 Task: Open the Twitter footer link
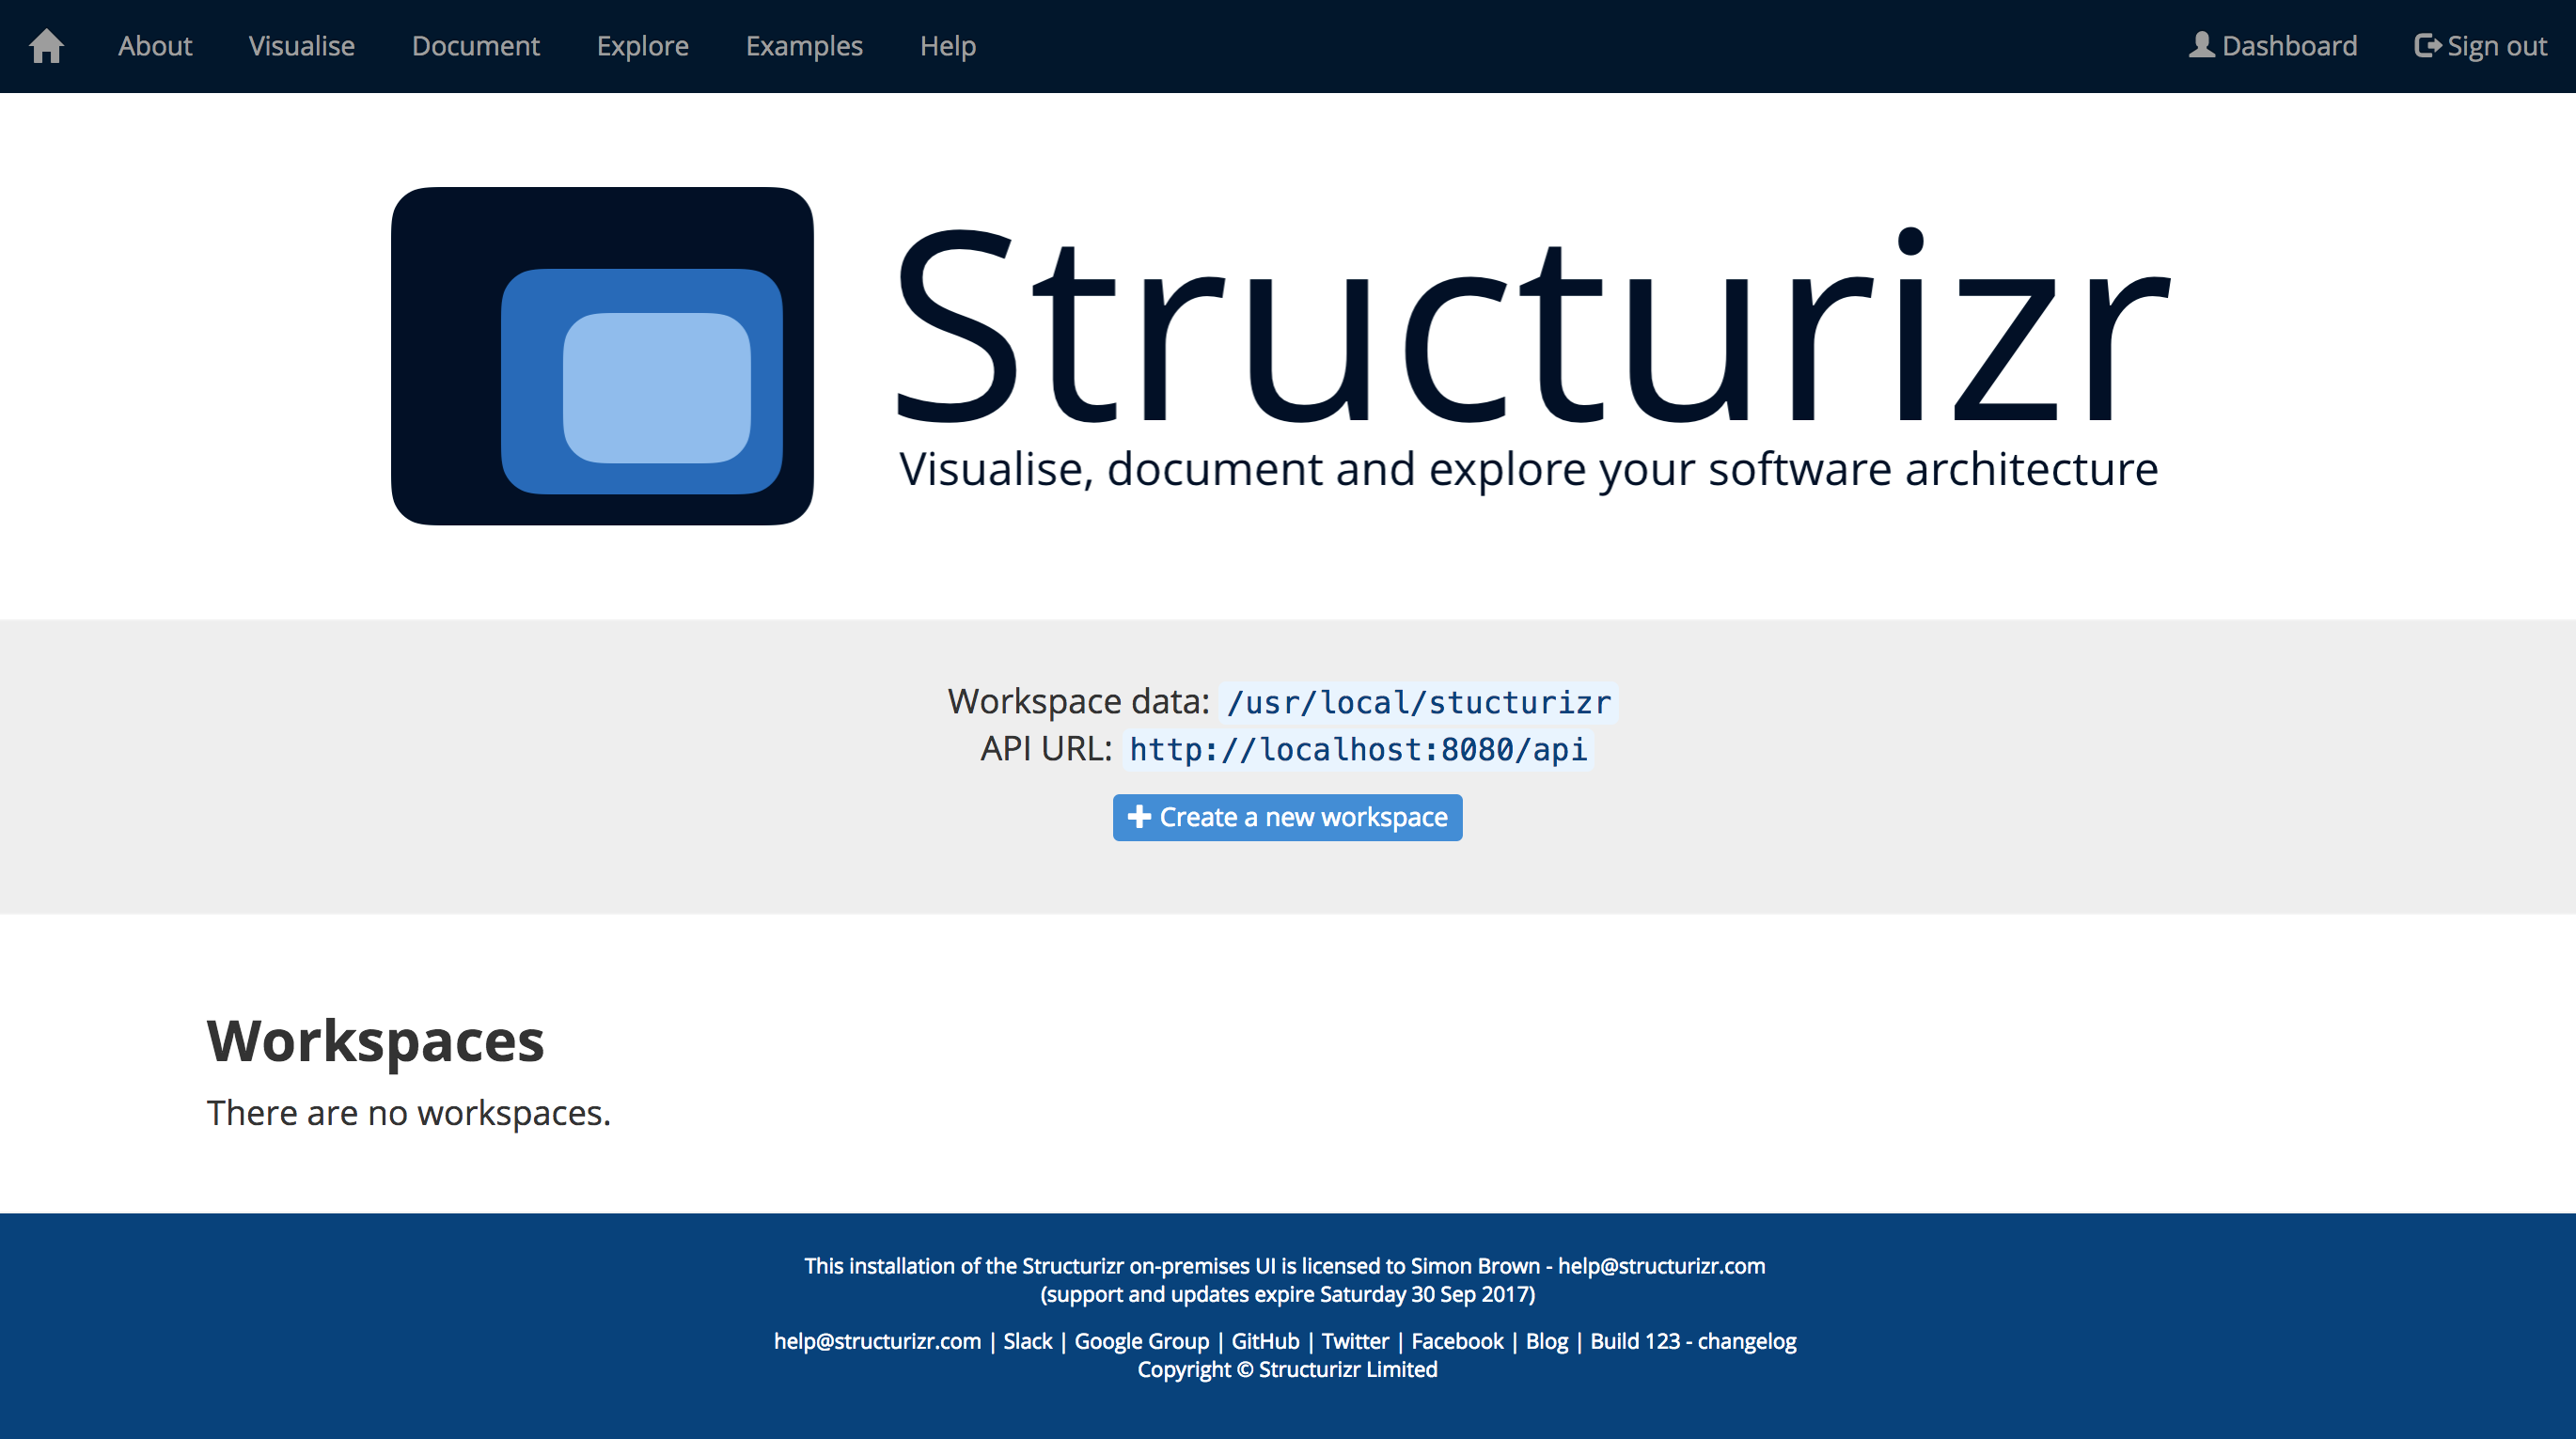click(x=1355, y=1341)
